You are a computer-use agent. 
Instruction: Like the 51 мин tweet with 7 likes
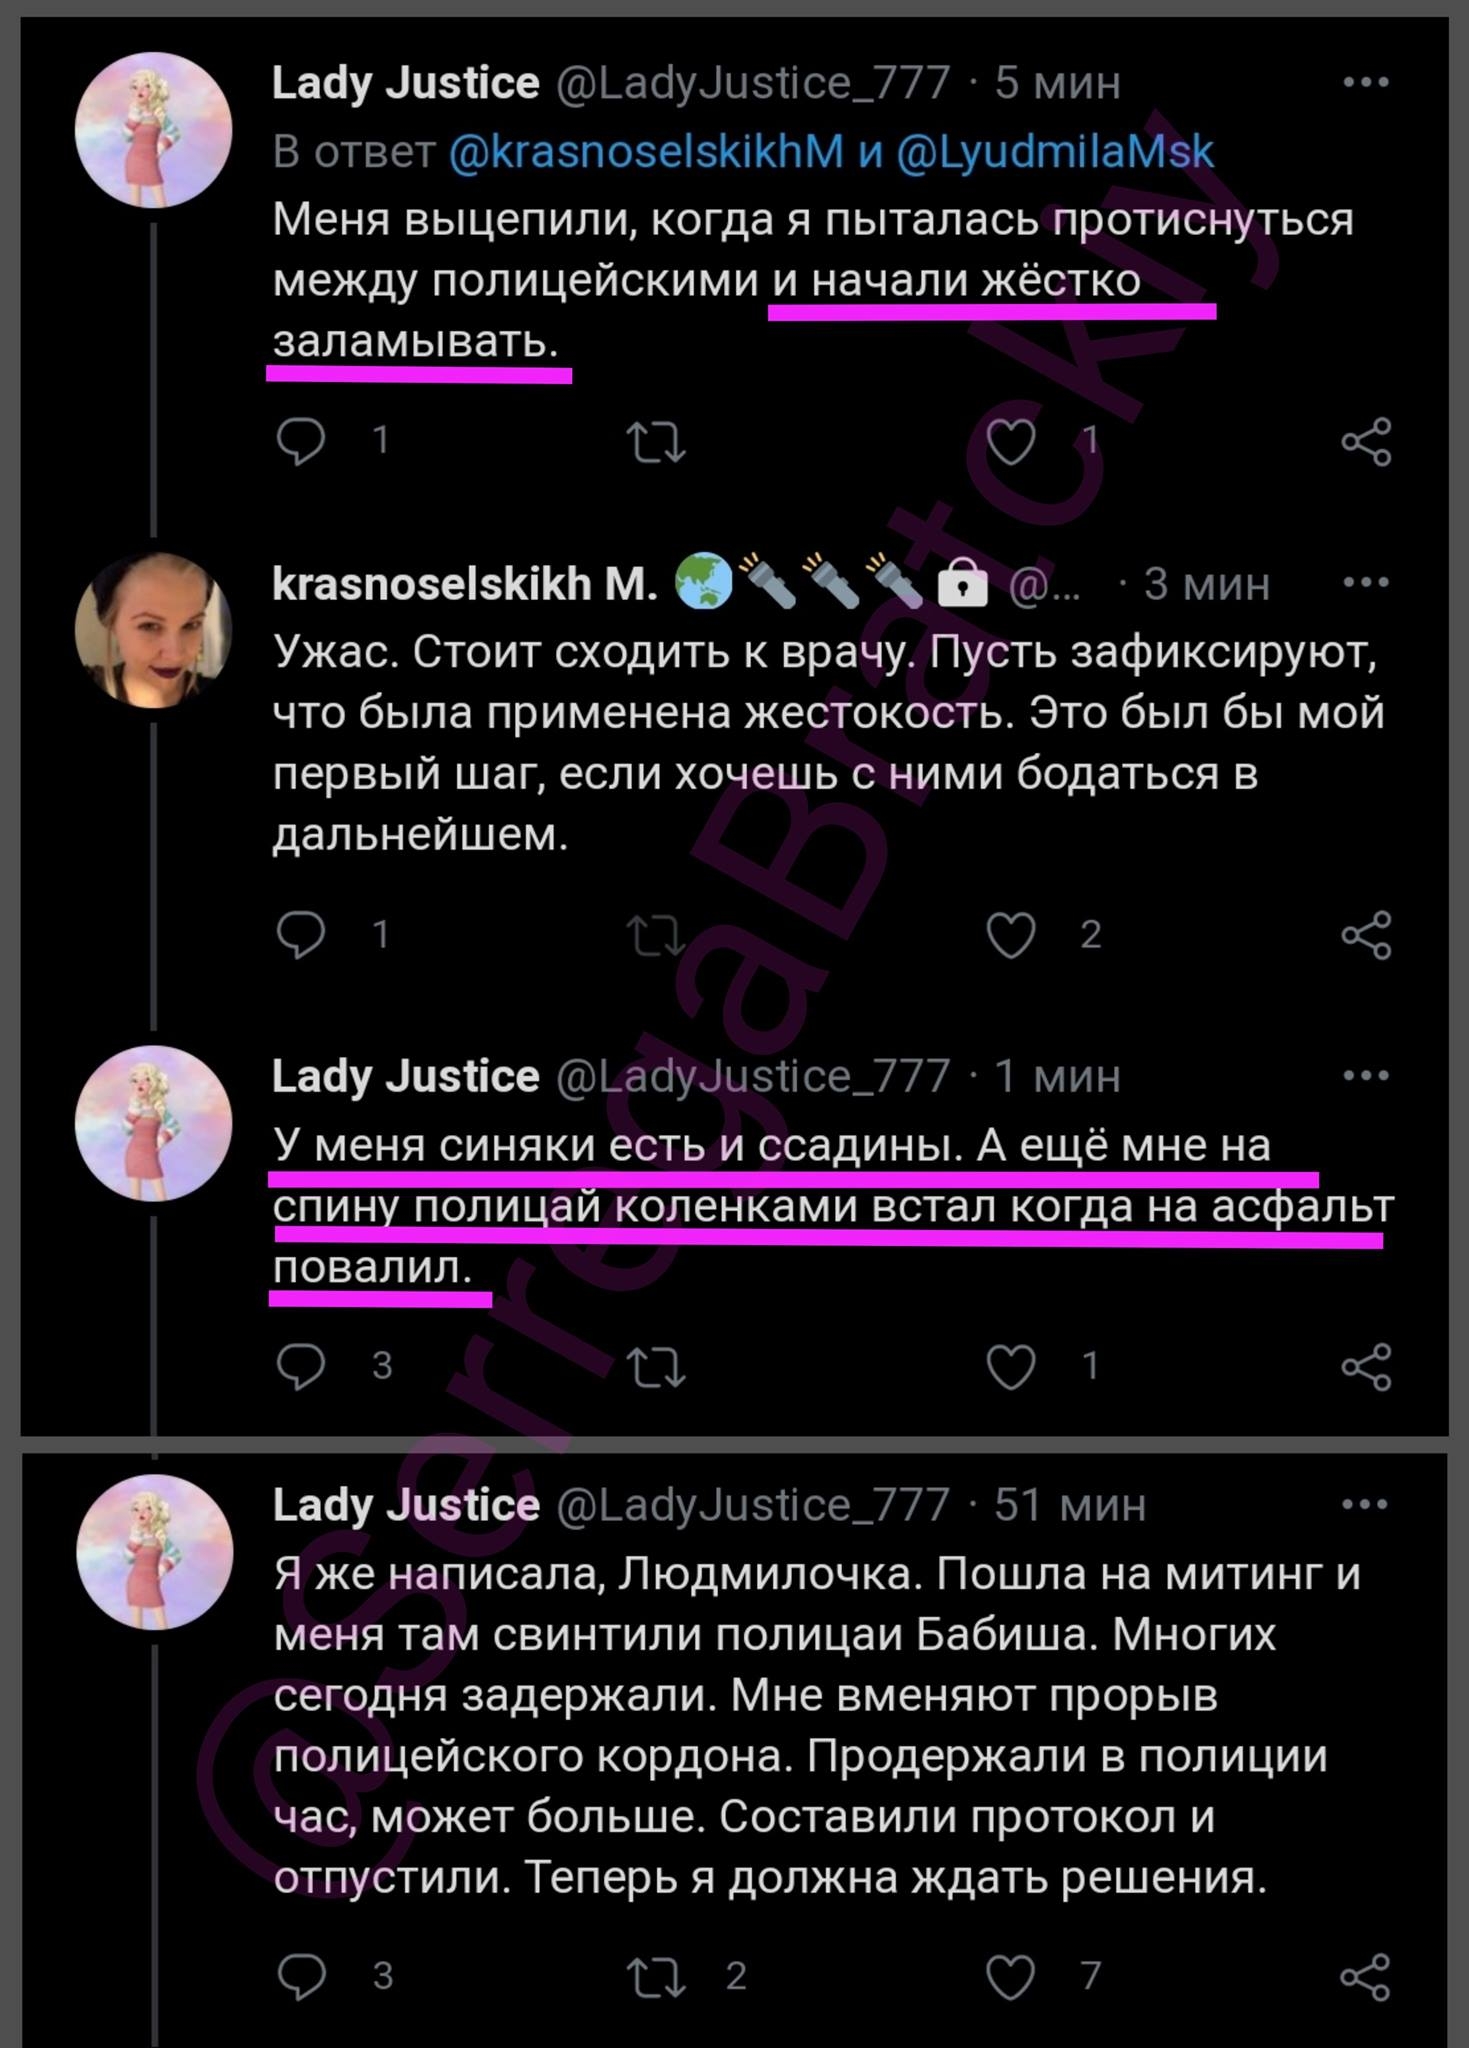(x=1011, y=1976)
